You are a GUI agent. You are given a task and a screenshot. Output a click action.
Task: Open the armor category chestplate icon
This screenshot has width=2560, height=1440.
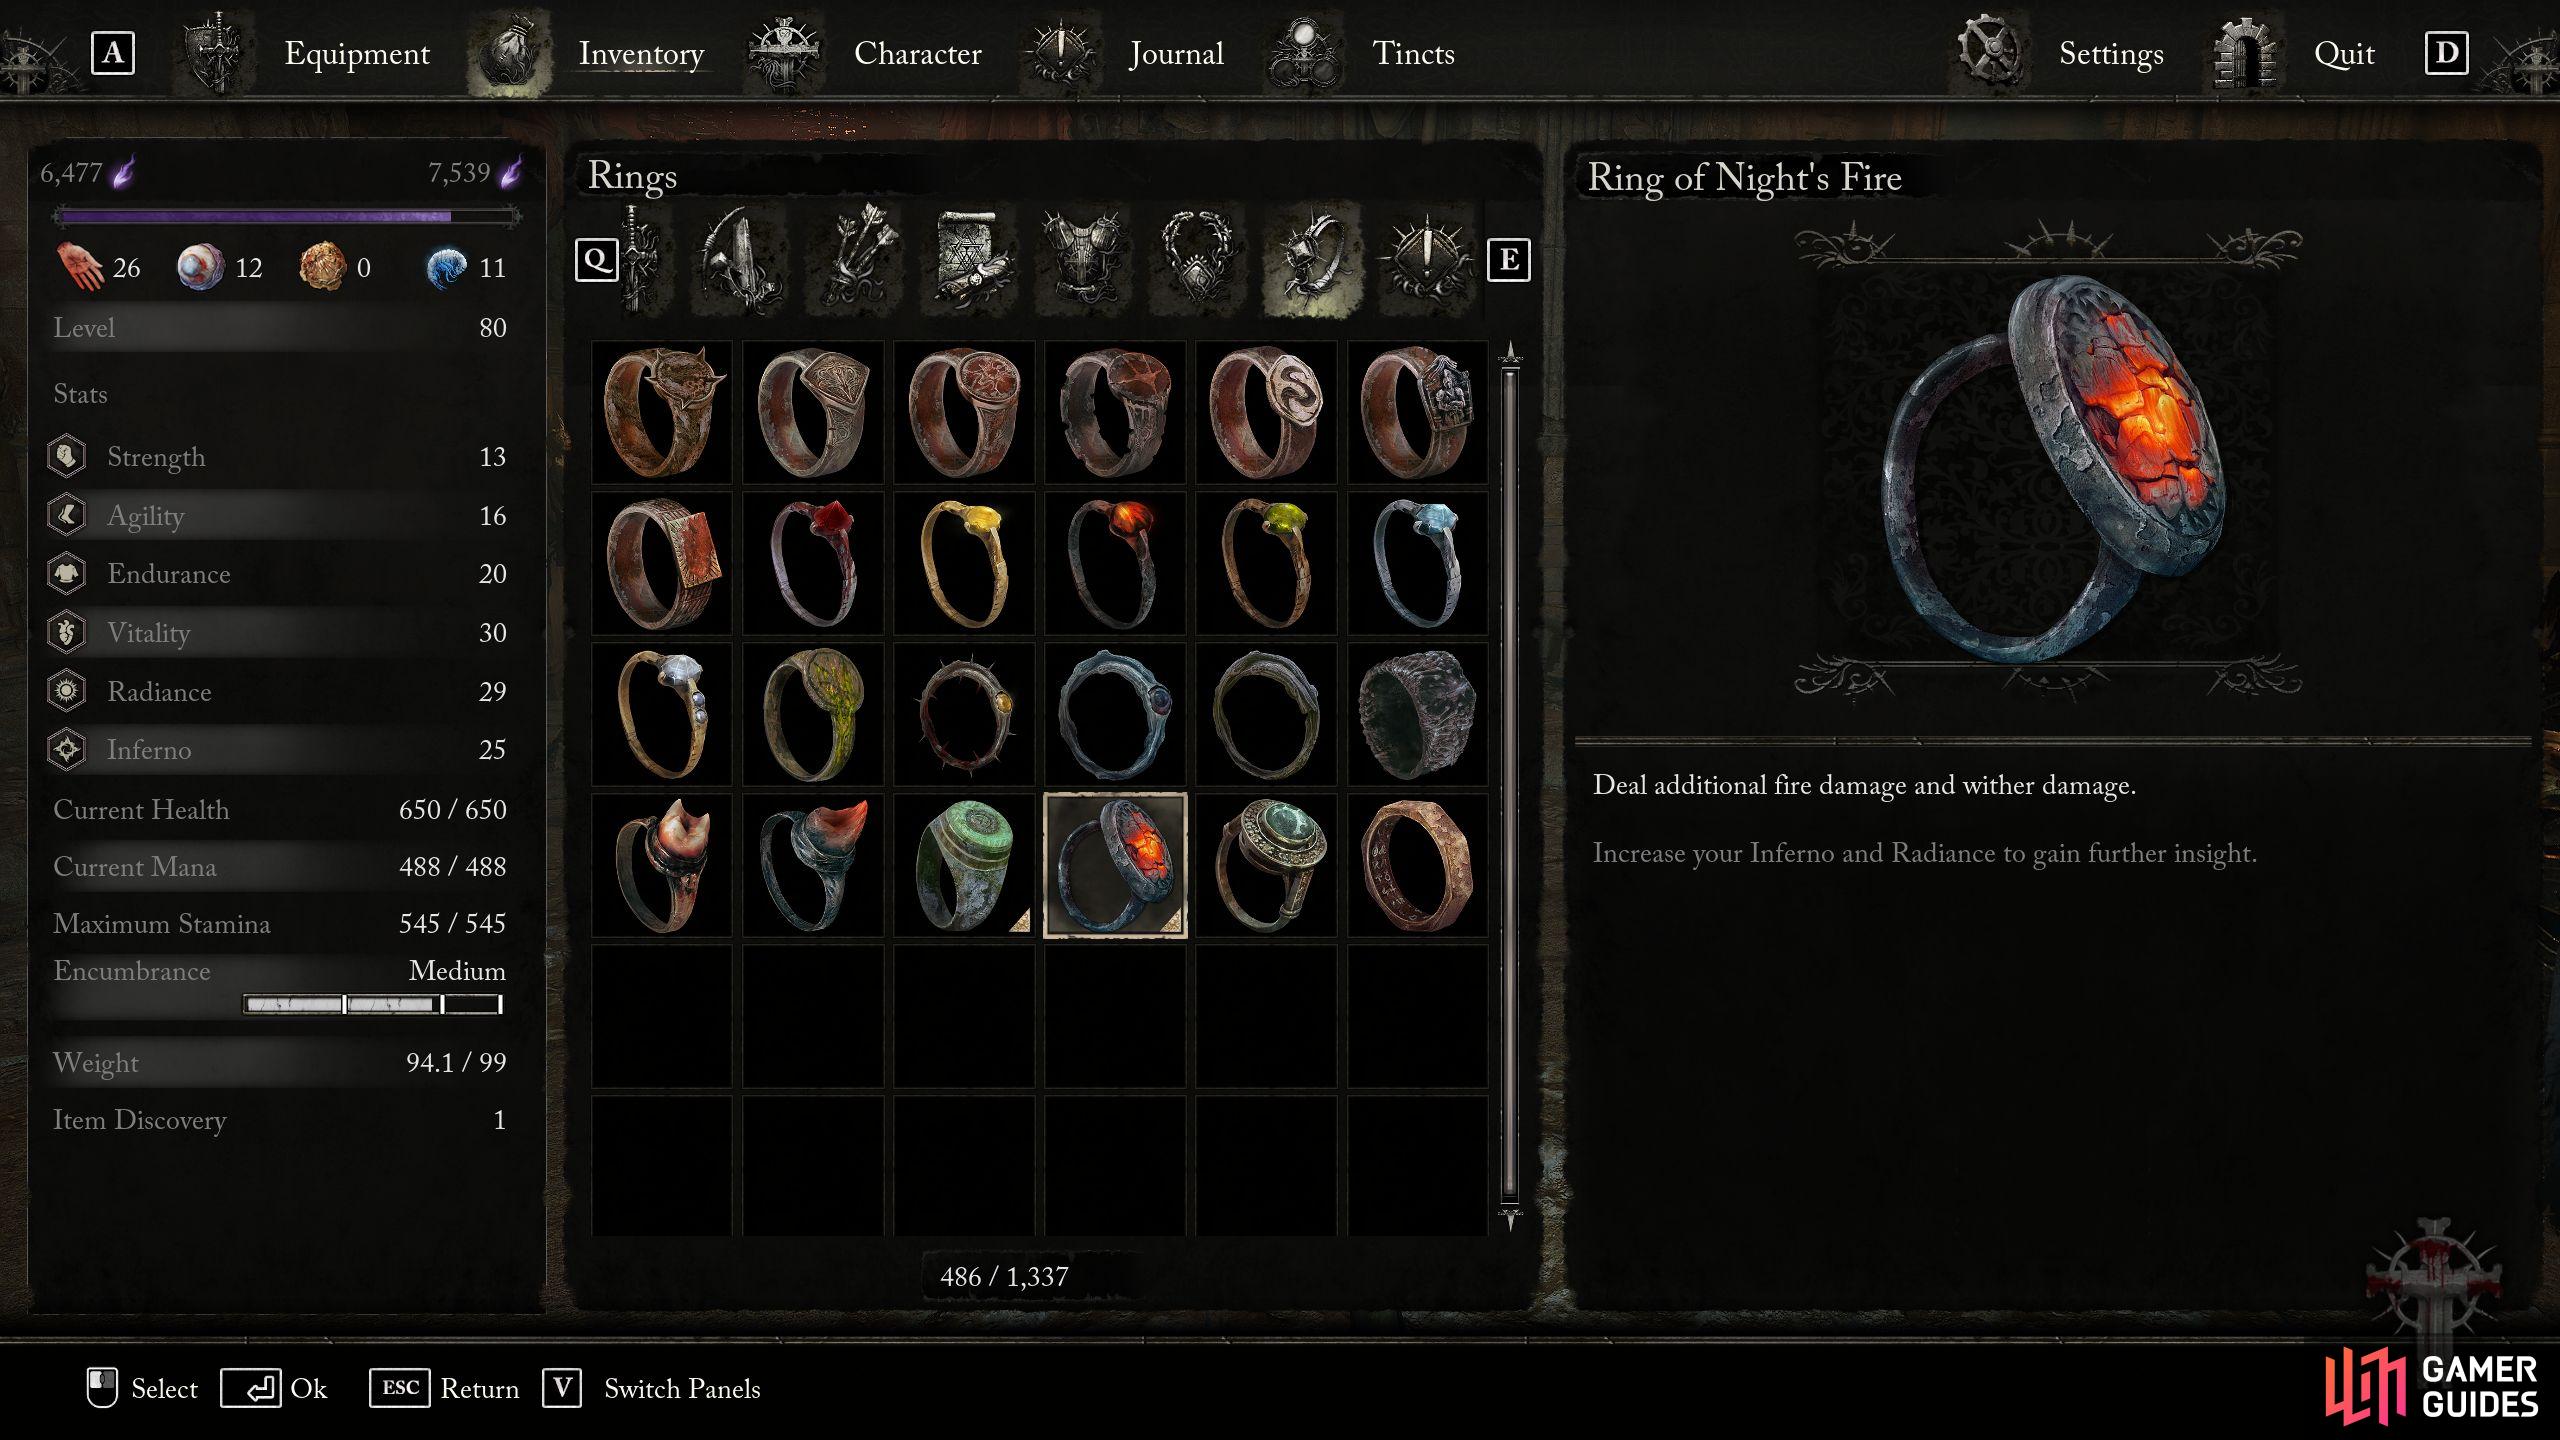(1085, 260)
